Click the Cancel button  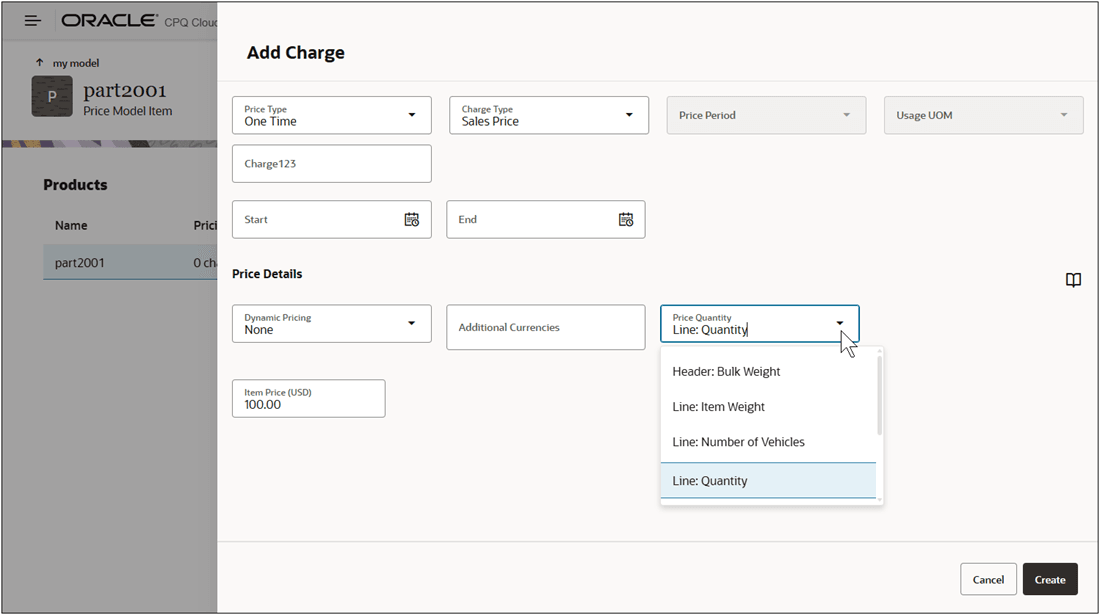(988, 579)
